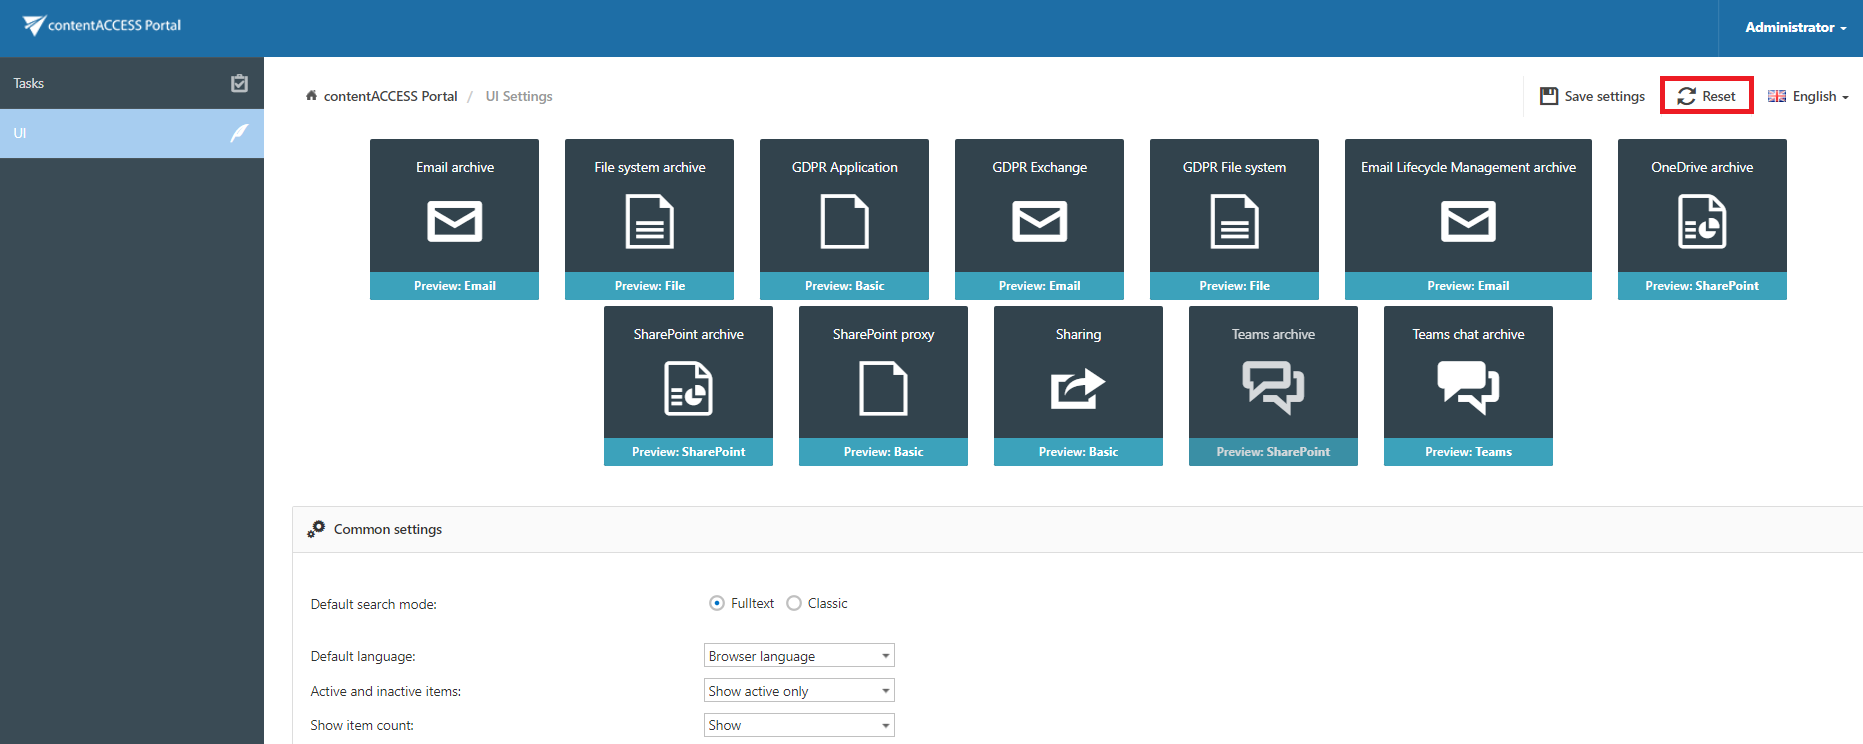Screen dimensions: 1863x744
Task: Click the Reset button
Action: click(1706, 96)
